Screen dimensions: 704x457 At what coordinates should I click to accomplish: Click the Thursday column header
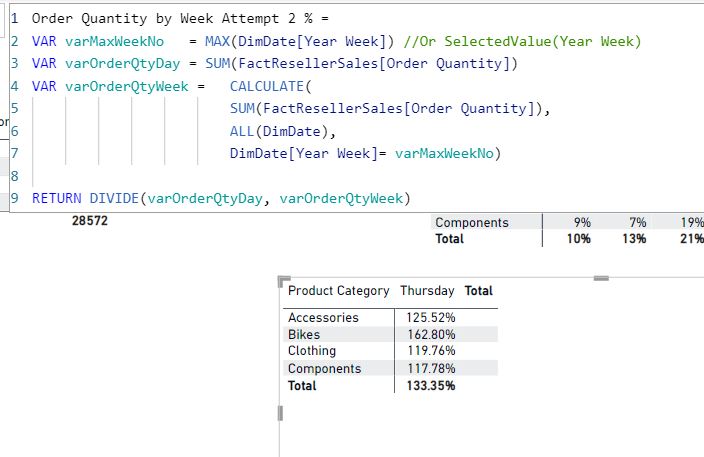point(427,291)
